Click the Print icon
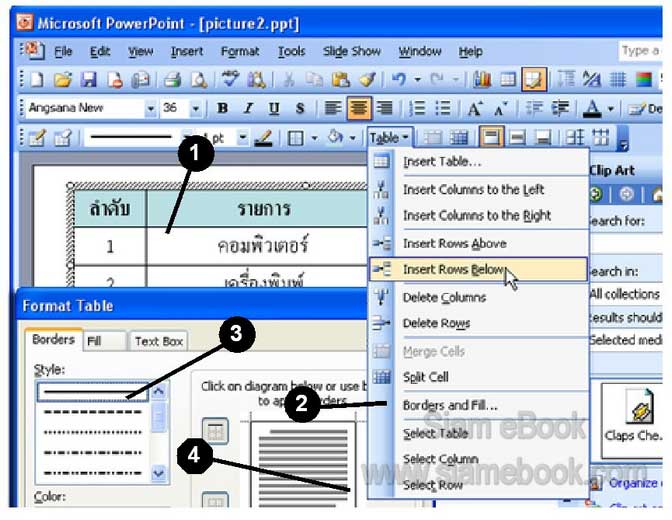This screenshot has width=672, height=520. pos(173,80)
